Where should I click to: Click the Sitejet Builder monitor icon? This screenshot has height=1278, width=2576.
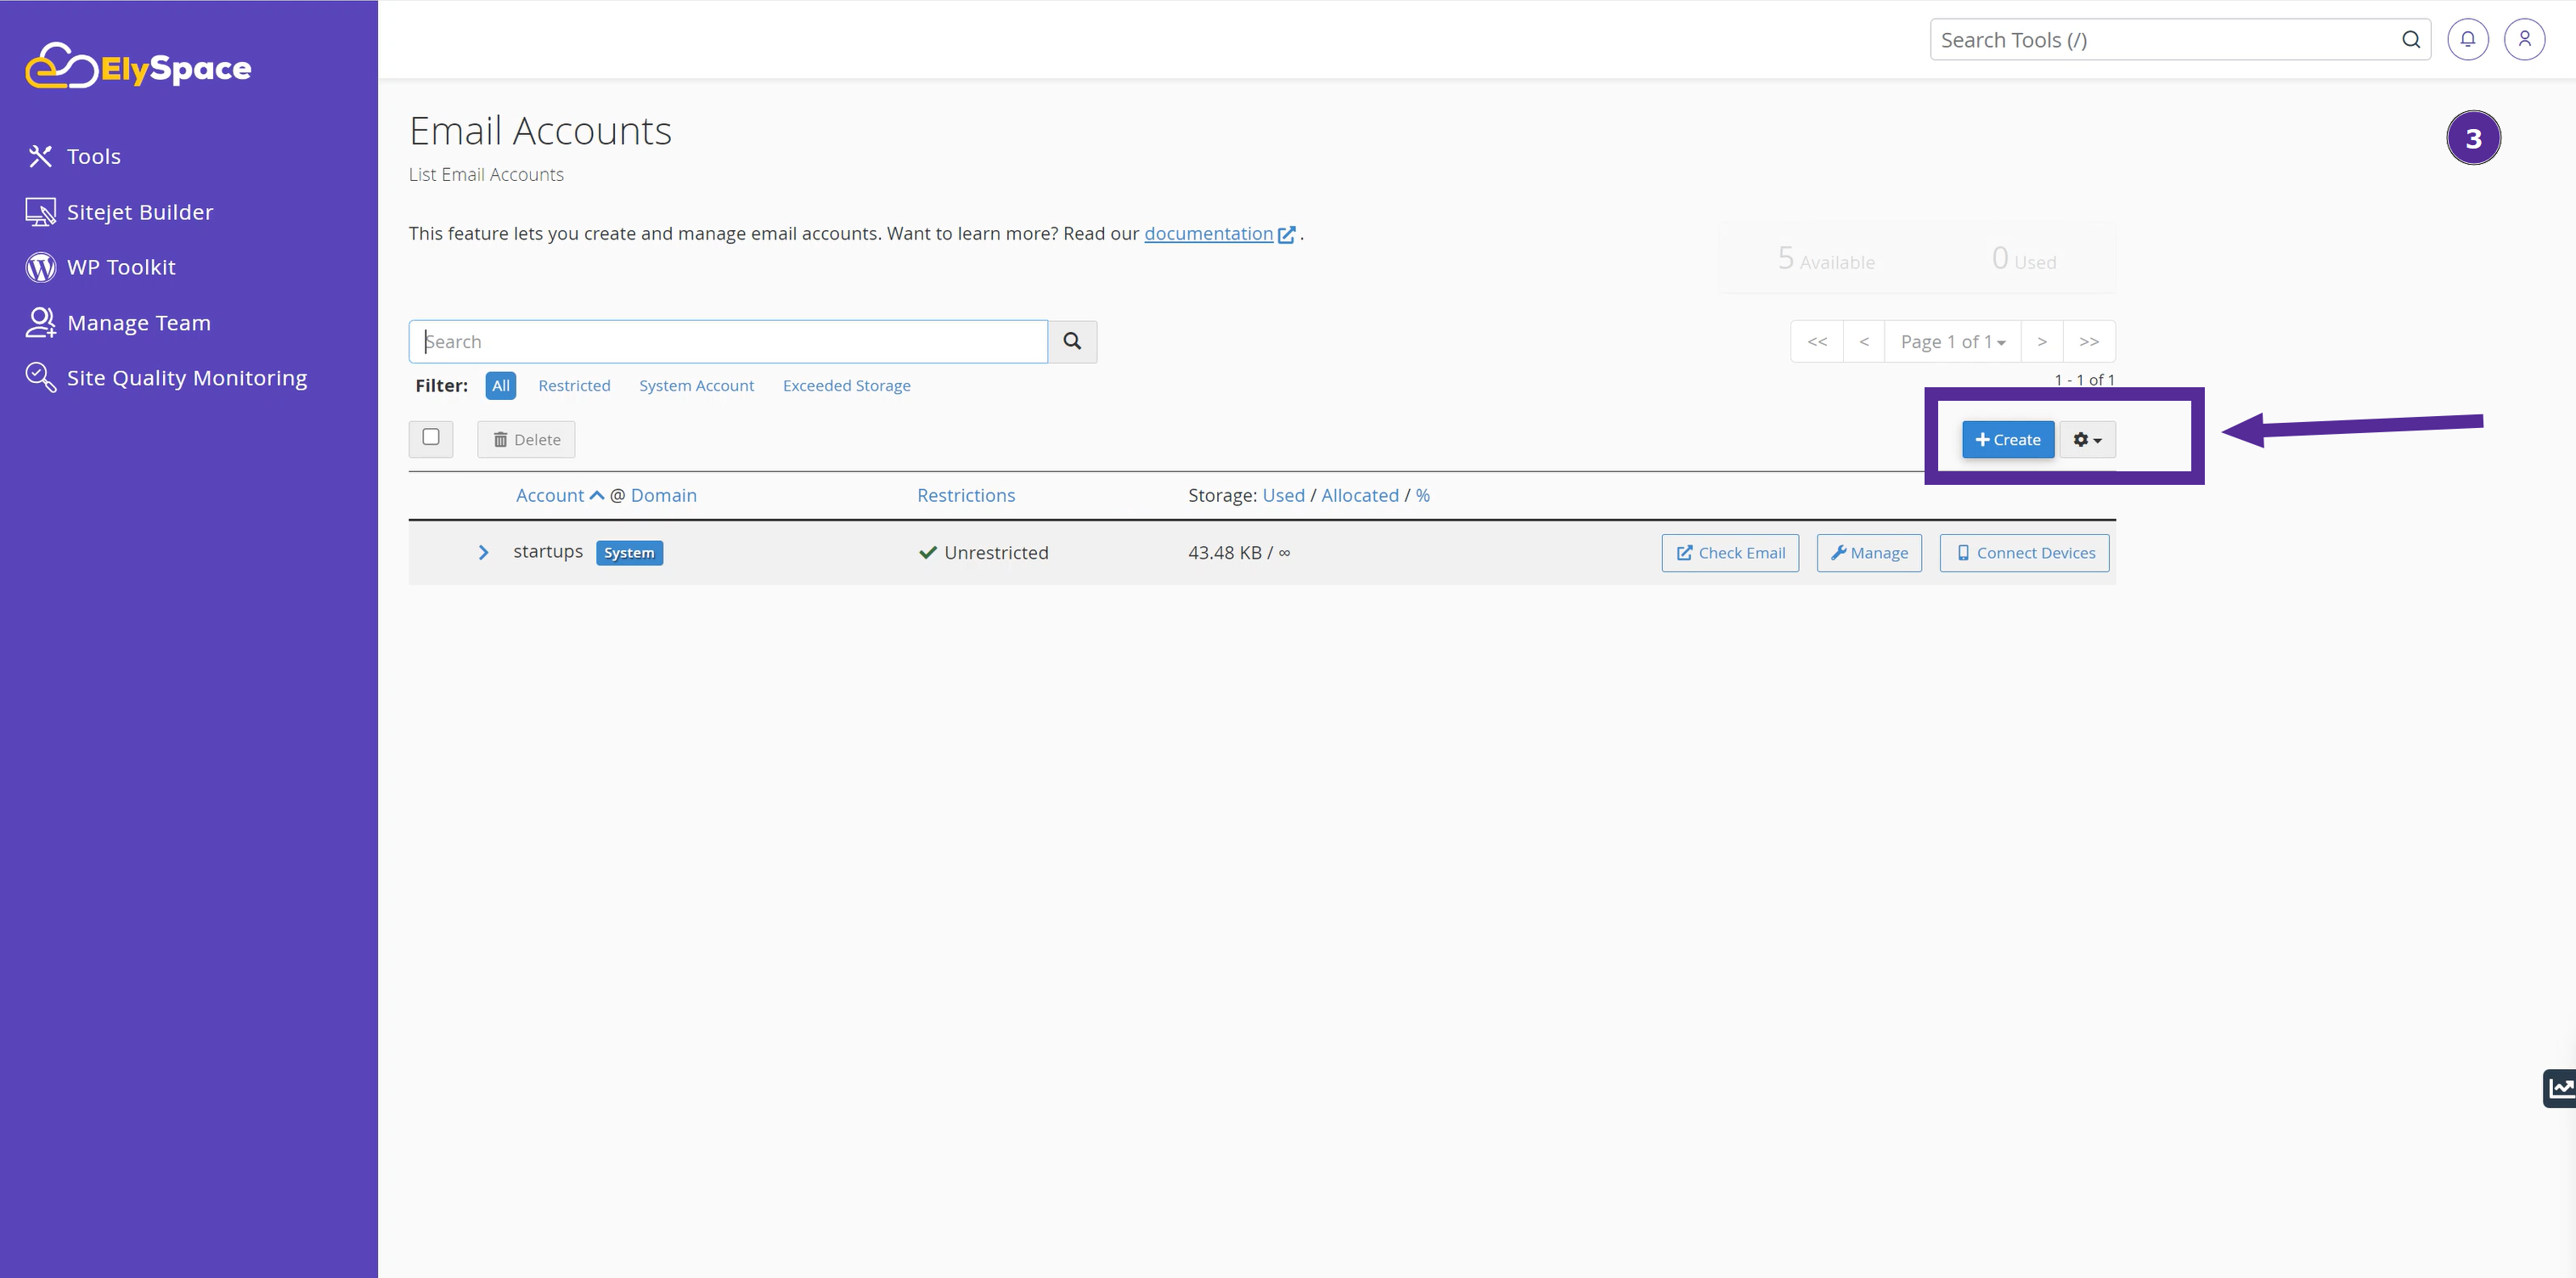40,212
